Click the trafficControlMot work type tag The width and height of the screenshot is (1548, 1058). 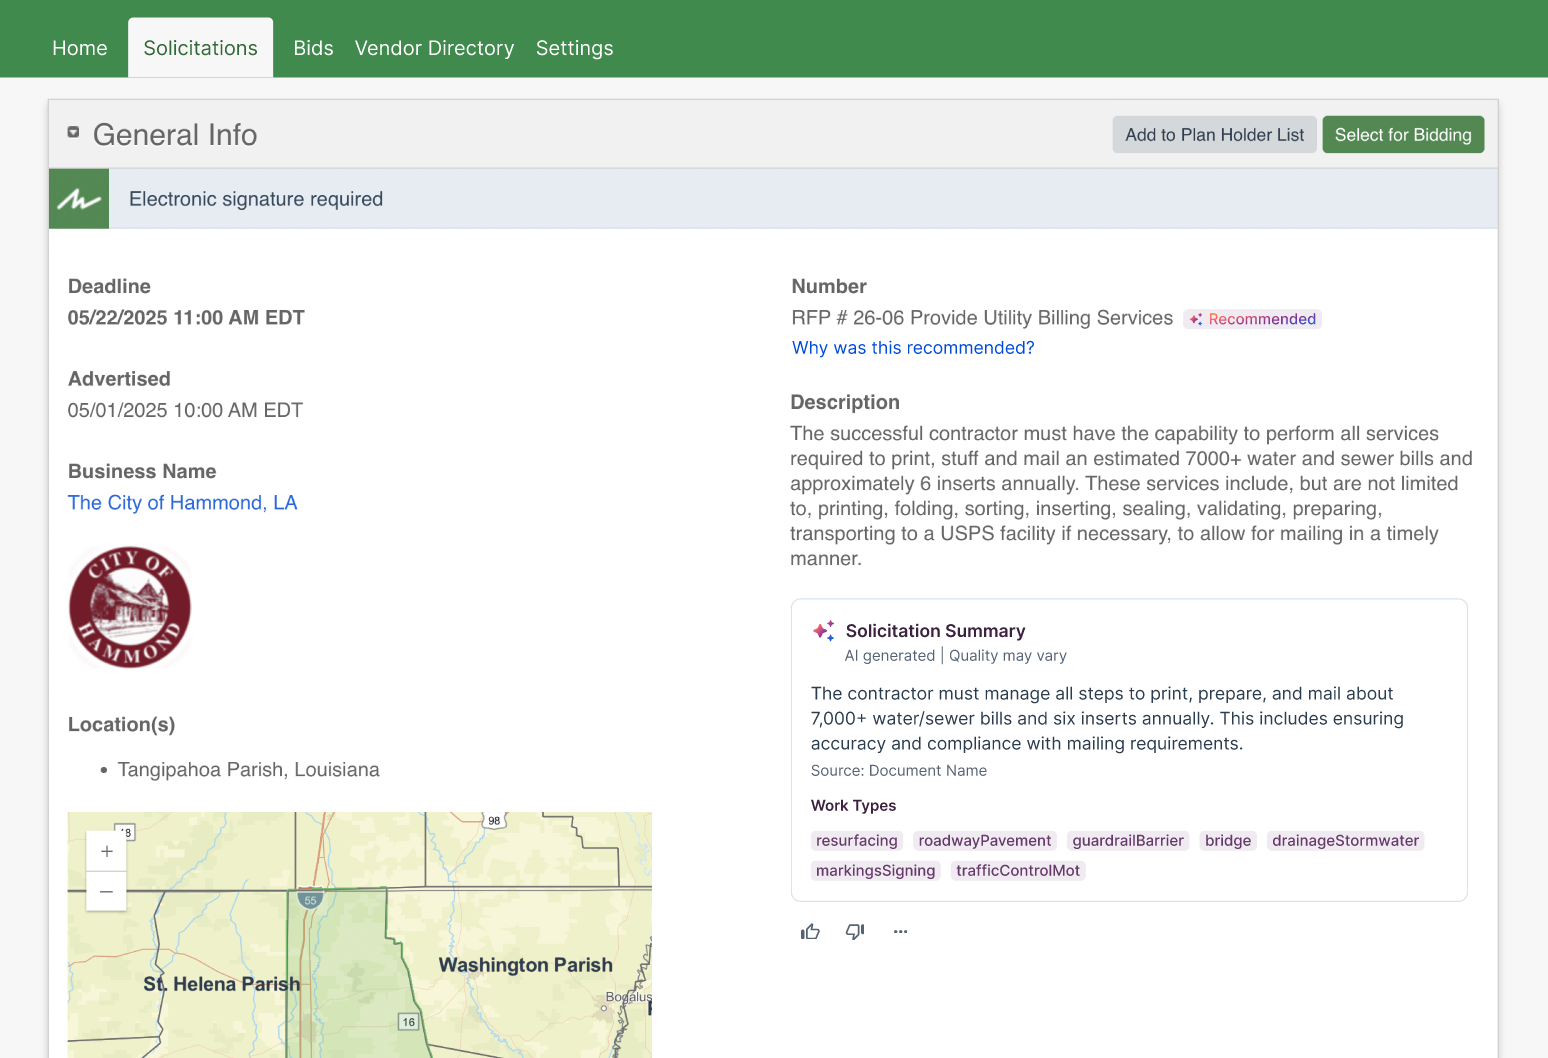tap(1018, 871)
